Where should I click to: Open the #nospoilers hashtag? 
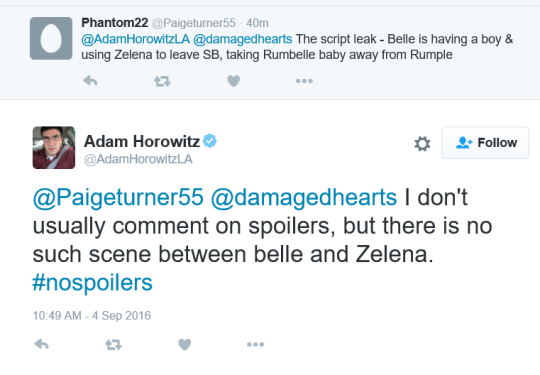click(92, 283)
